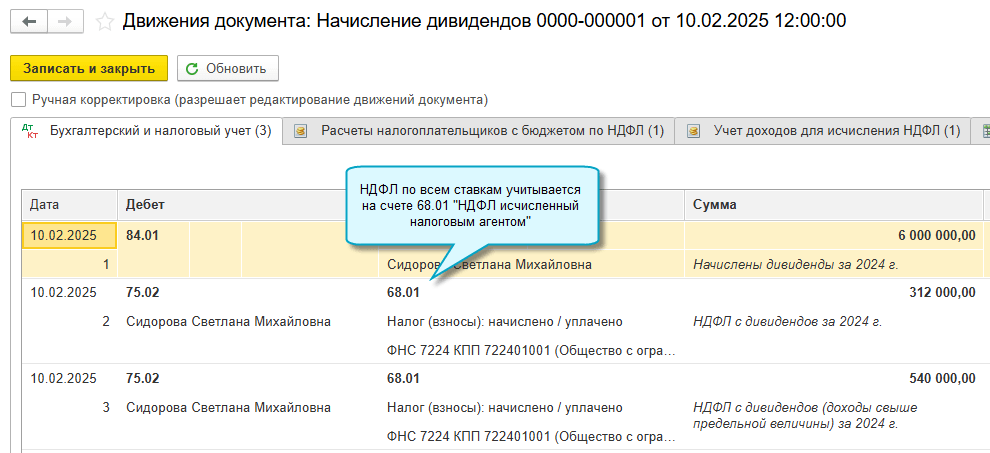Open Бухгалтерский и налоговый учет (3) tab
The image size is (990, 453).
[x=146, y=131]
